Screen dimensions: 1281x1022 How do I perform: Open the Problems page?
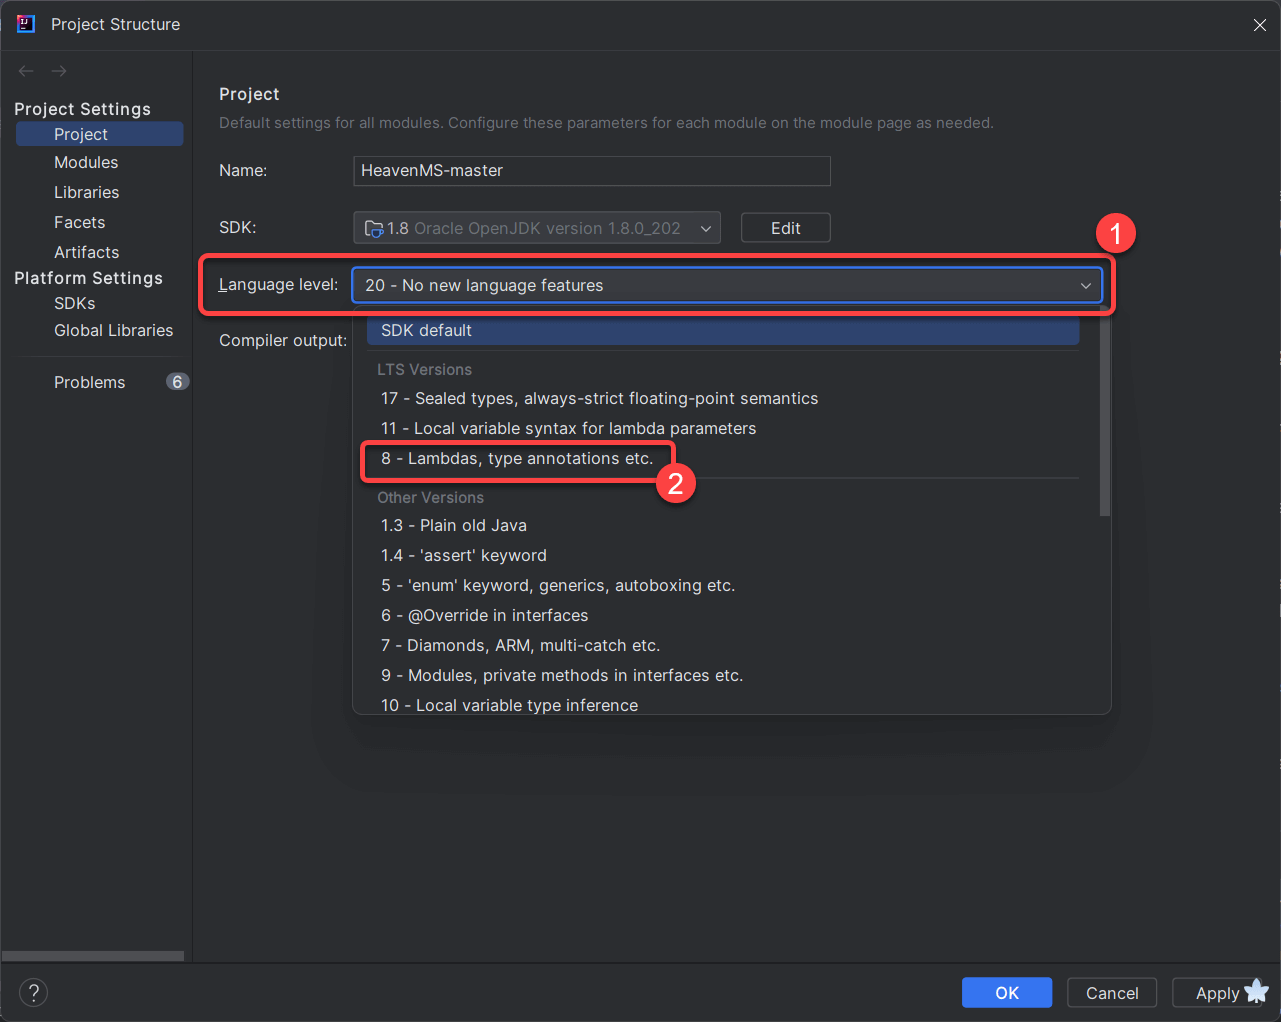coord(89,382)
